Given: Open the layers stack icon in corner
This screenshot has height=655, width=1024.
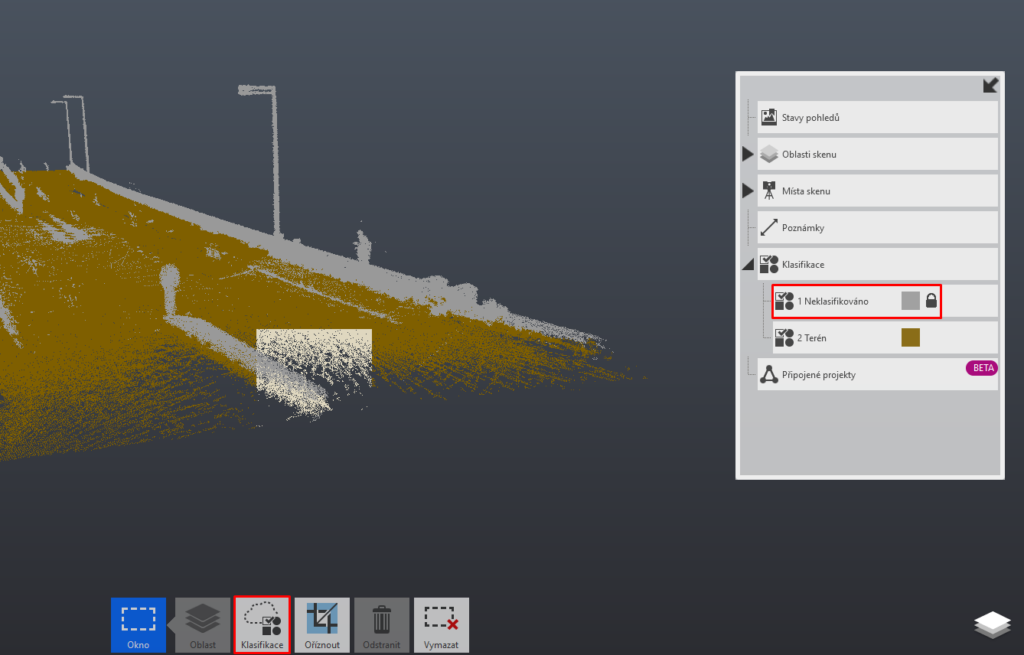Looking at the screenshot, I should point(992,624).
